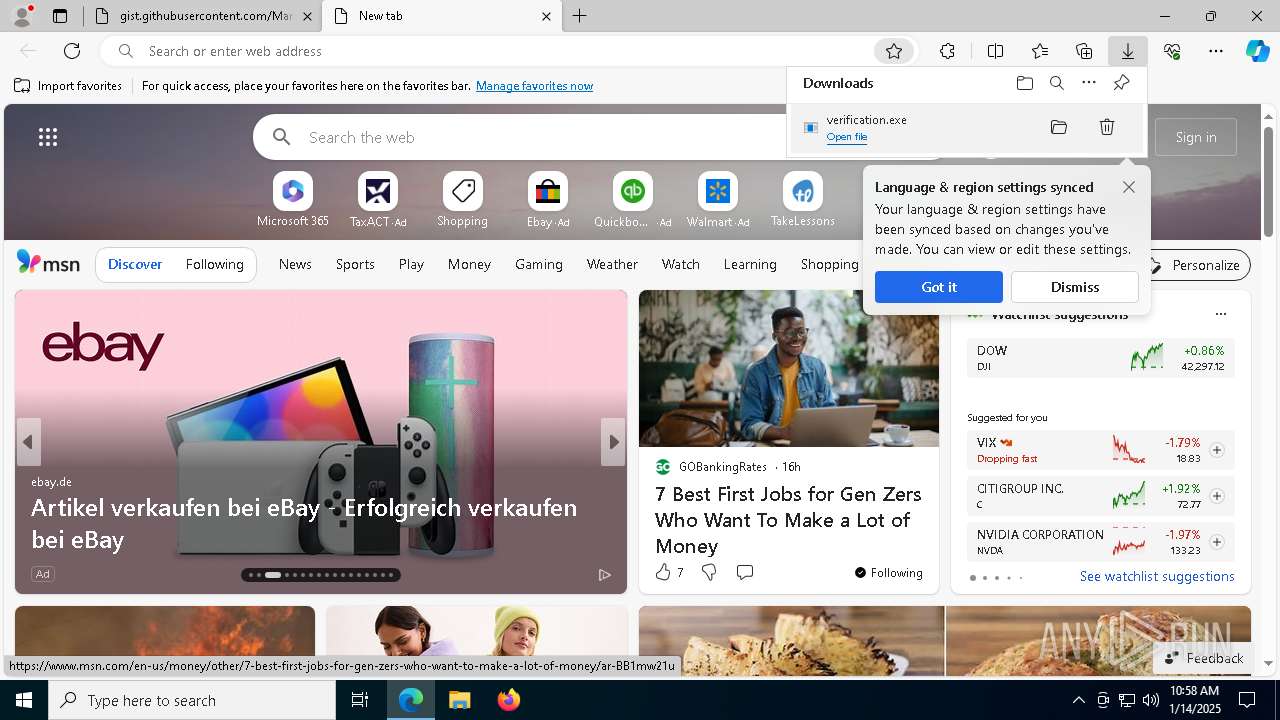Search downloads with magnifier icon
Screen dimensions: 1280x720
point(1057,83)
